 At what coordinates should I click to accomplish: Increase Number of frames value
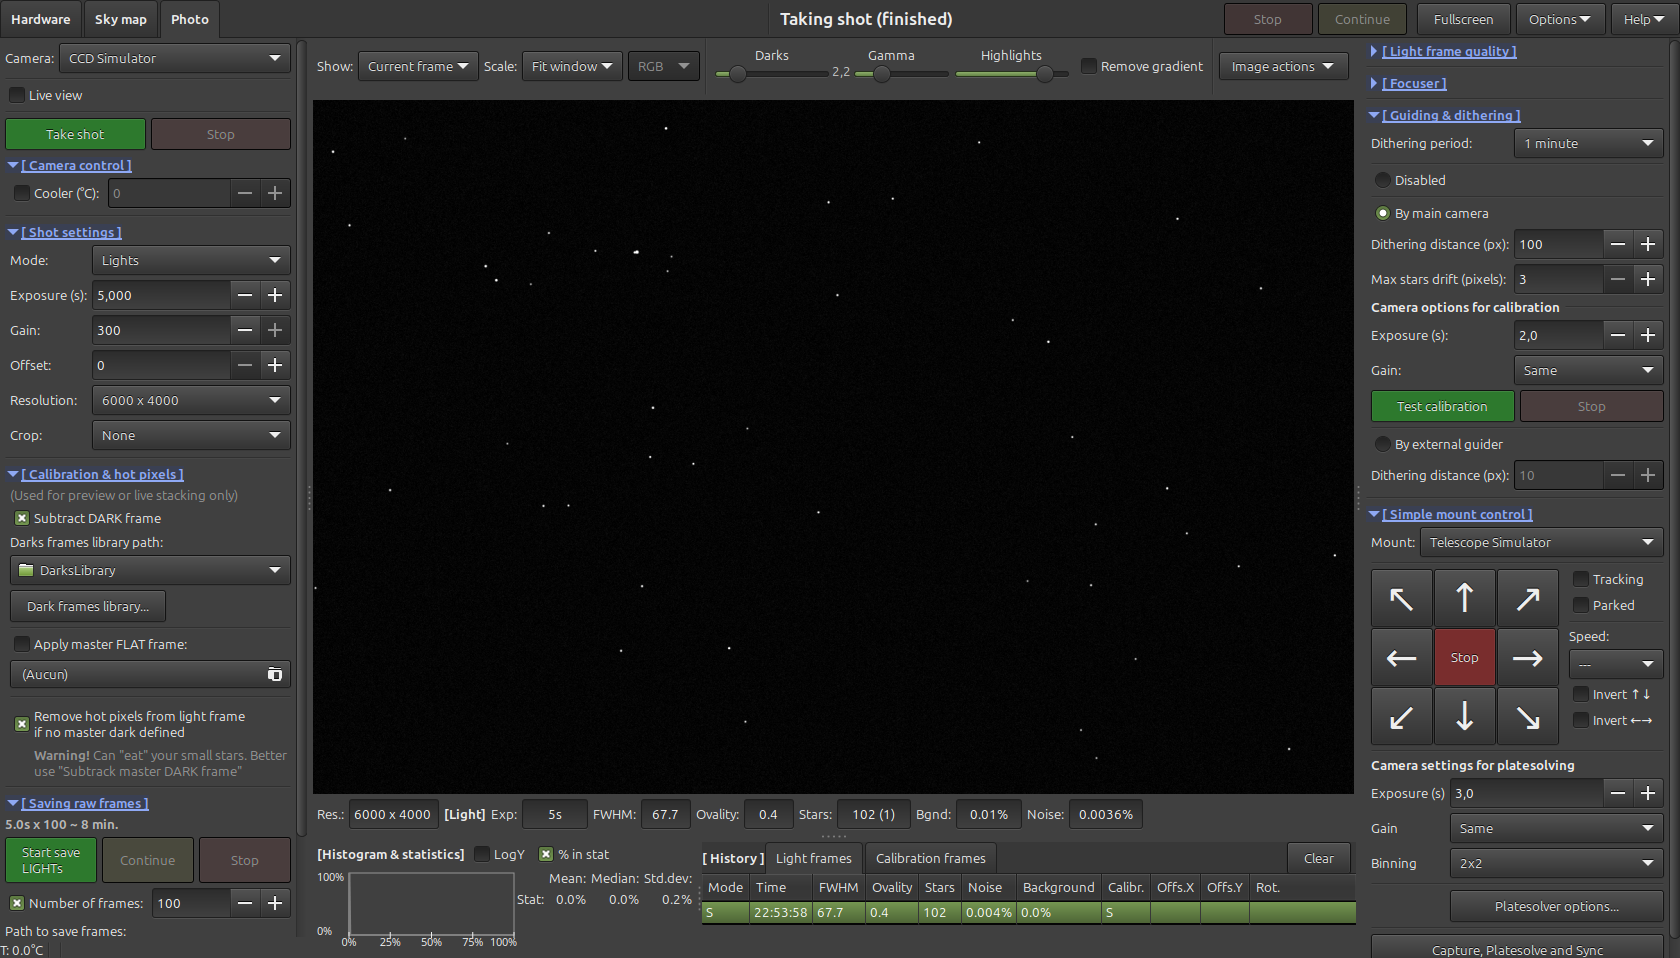click(275, 903)
